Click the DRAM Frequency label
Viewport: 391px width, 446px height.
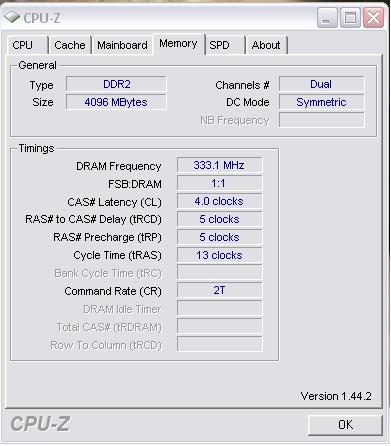pos(119,166)
